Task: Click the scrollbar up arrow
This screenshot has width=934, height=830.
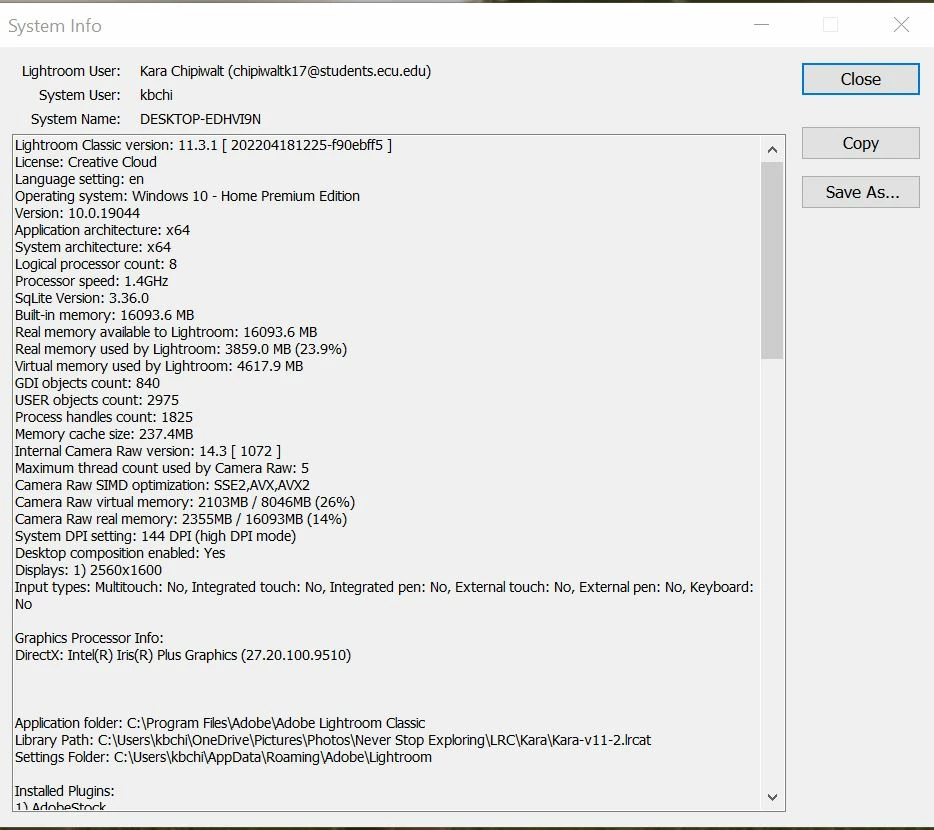Action: coord(772,150)
